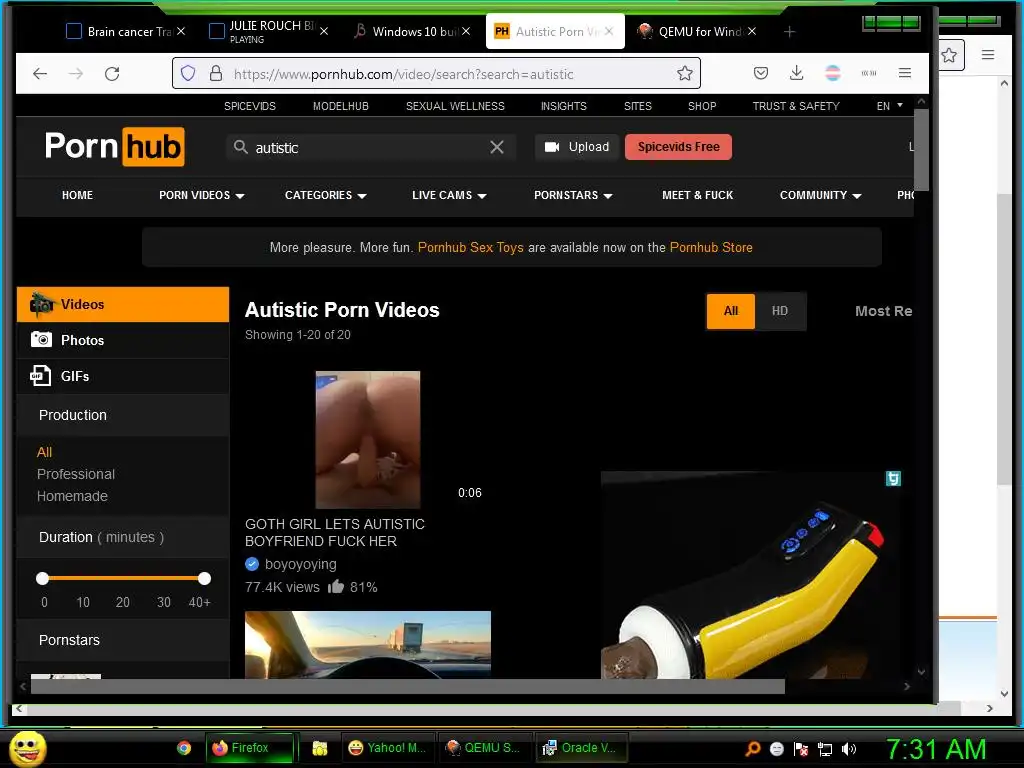Viewport: 1024px width, 768px height.
Task: Reload the current page
Action: pyautogui.click(x=112, y=74)
